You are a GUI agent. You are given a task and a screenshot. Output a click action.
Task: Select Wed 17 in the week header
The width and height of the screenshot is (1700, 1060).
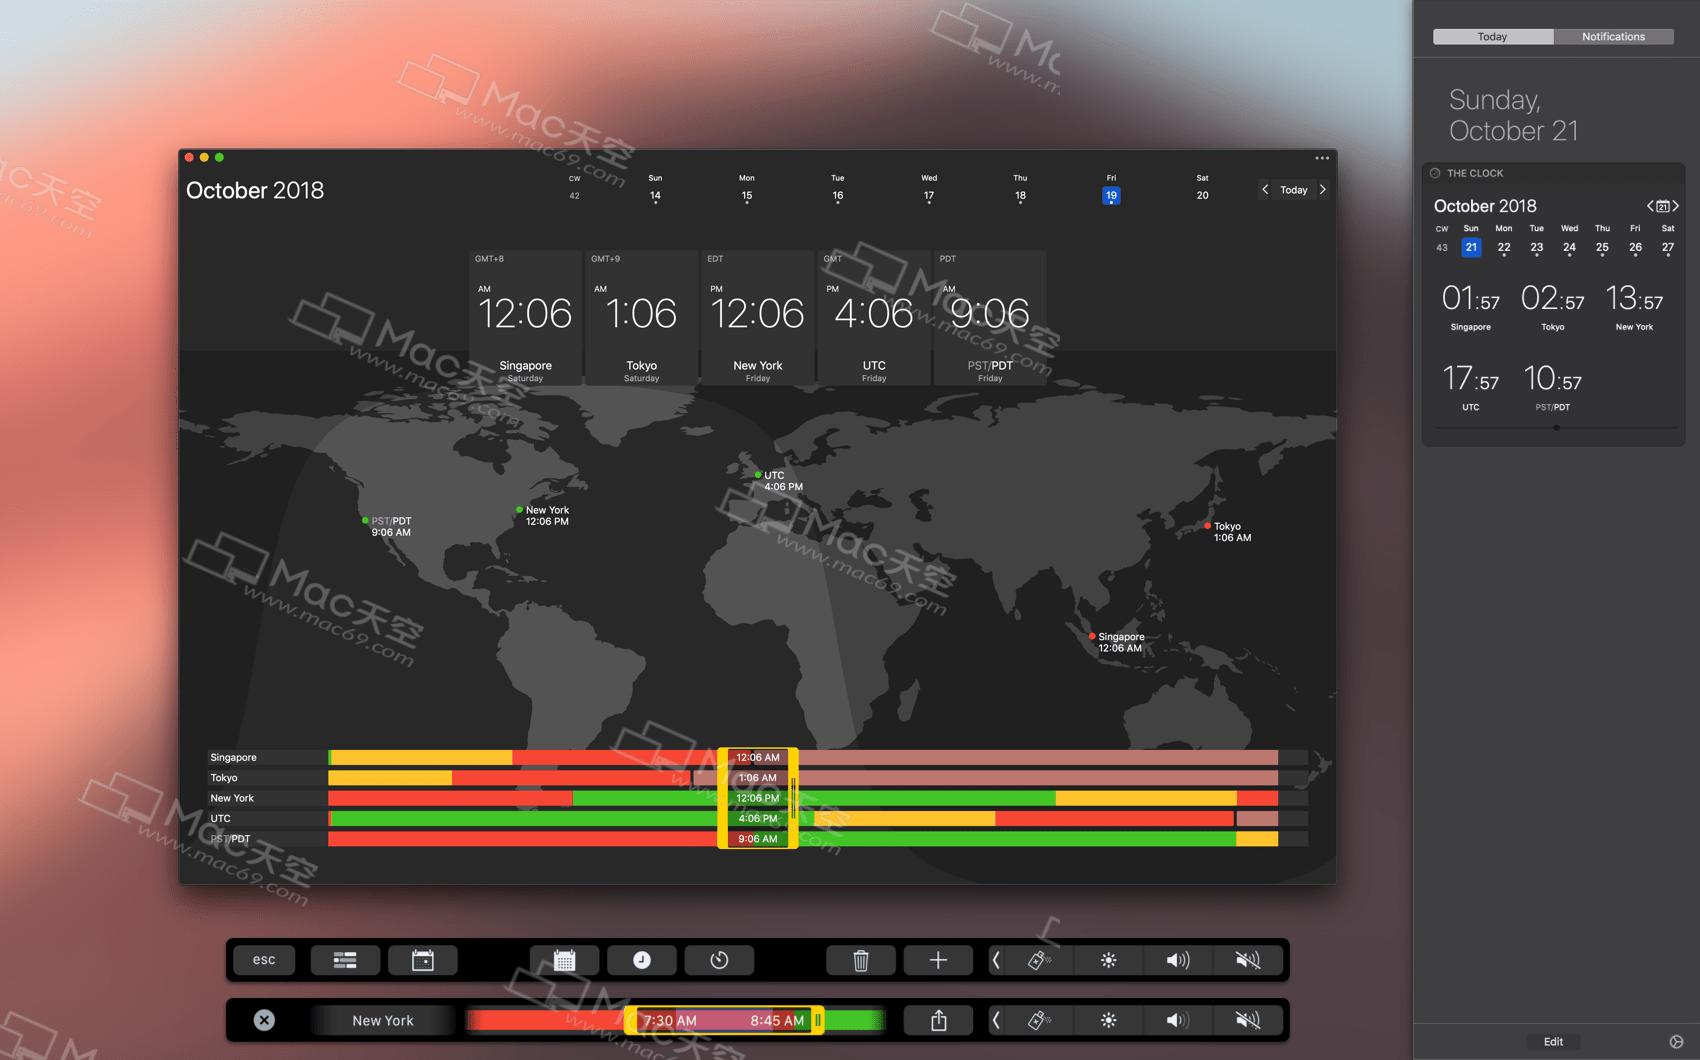[x=929, y=188]
